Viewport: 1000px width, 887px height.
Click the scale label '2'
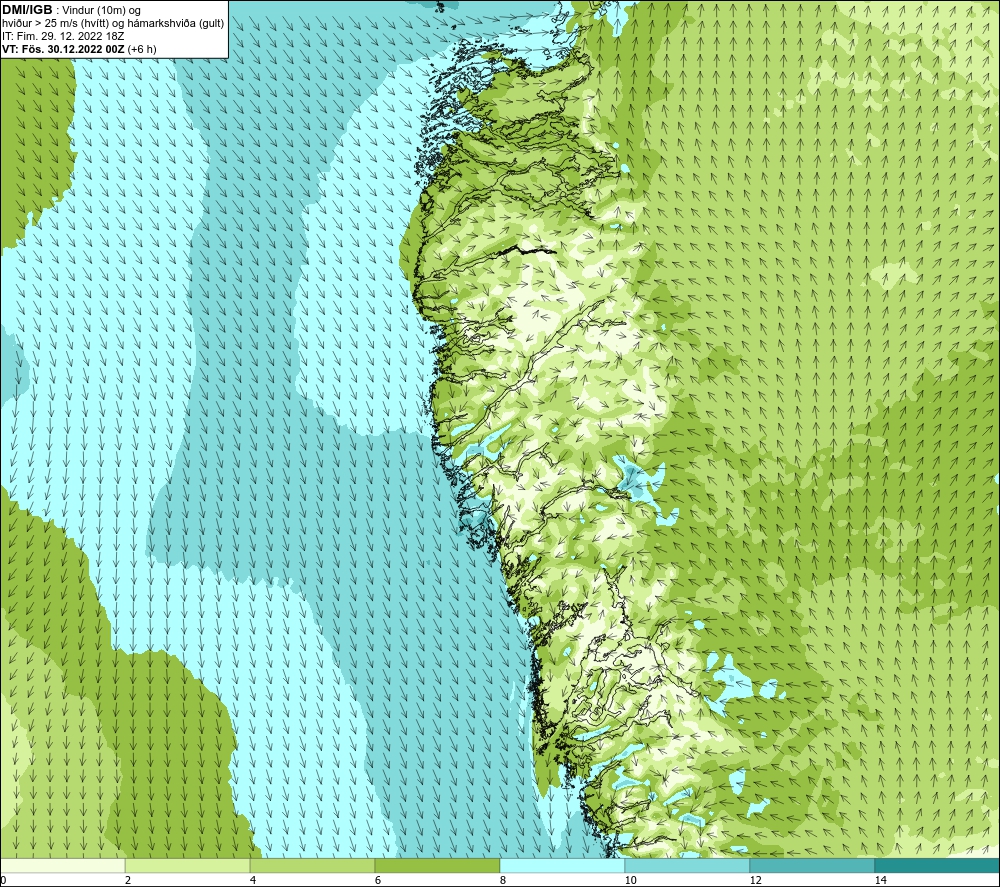click(x=128, y=880)
